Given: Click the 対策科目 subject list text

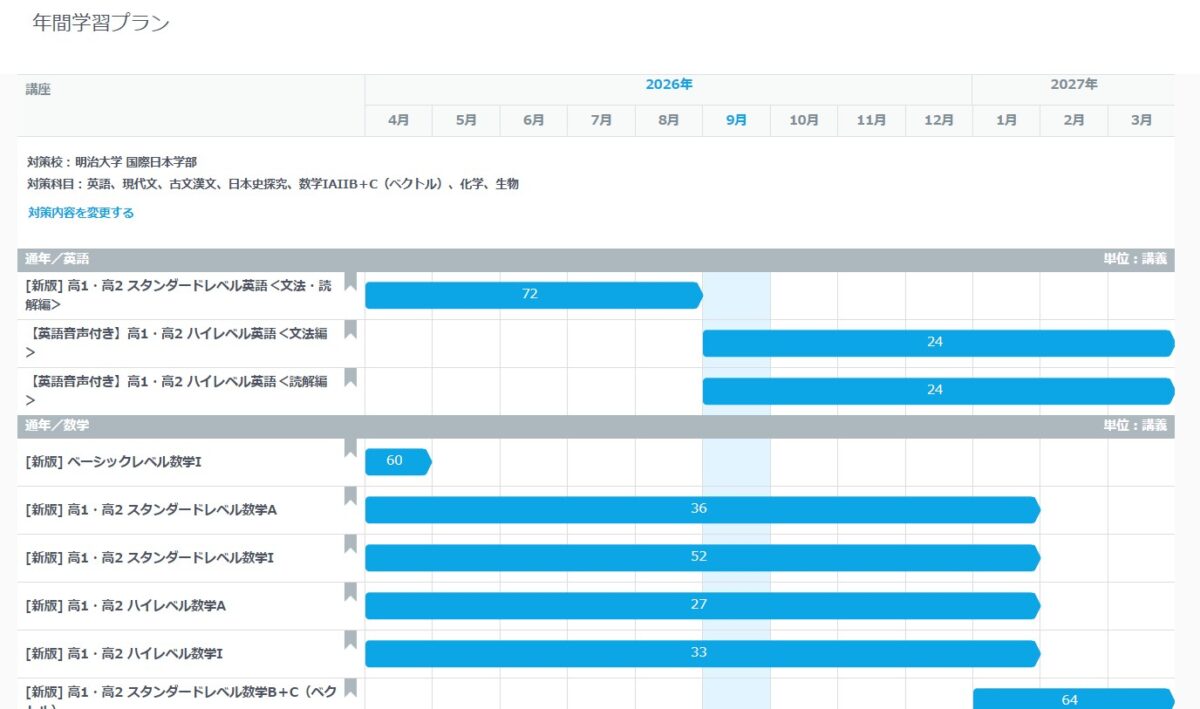Looking at the screenshot, I should (273, 184).
